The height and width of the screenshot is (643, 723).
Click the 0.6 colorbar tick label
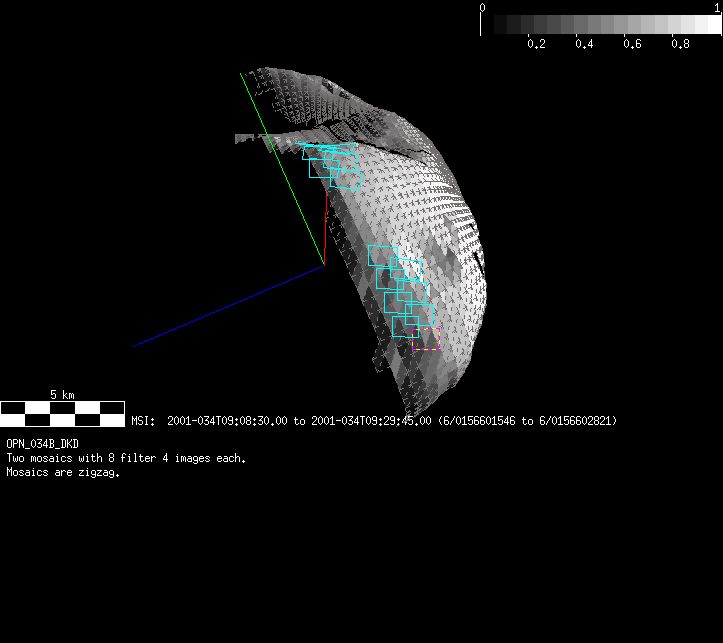[x=632, y=45]
